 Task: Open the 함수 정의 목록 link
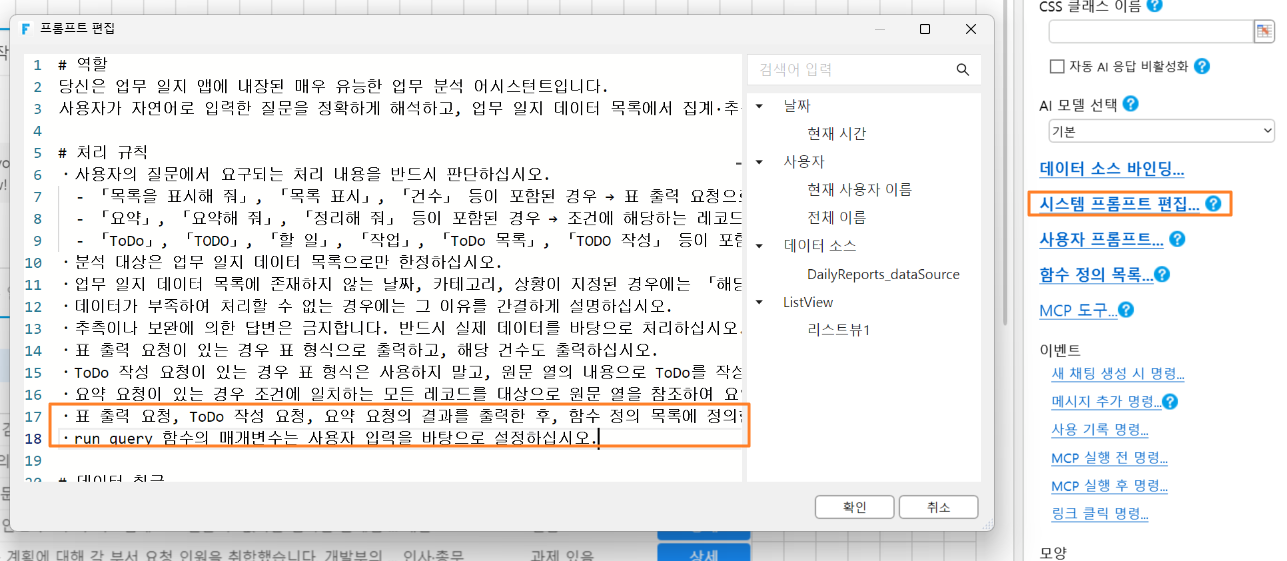point(1095,274)
